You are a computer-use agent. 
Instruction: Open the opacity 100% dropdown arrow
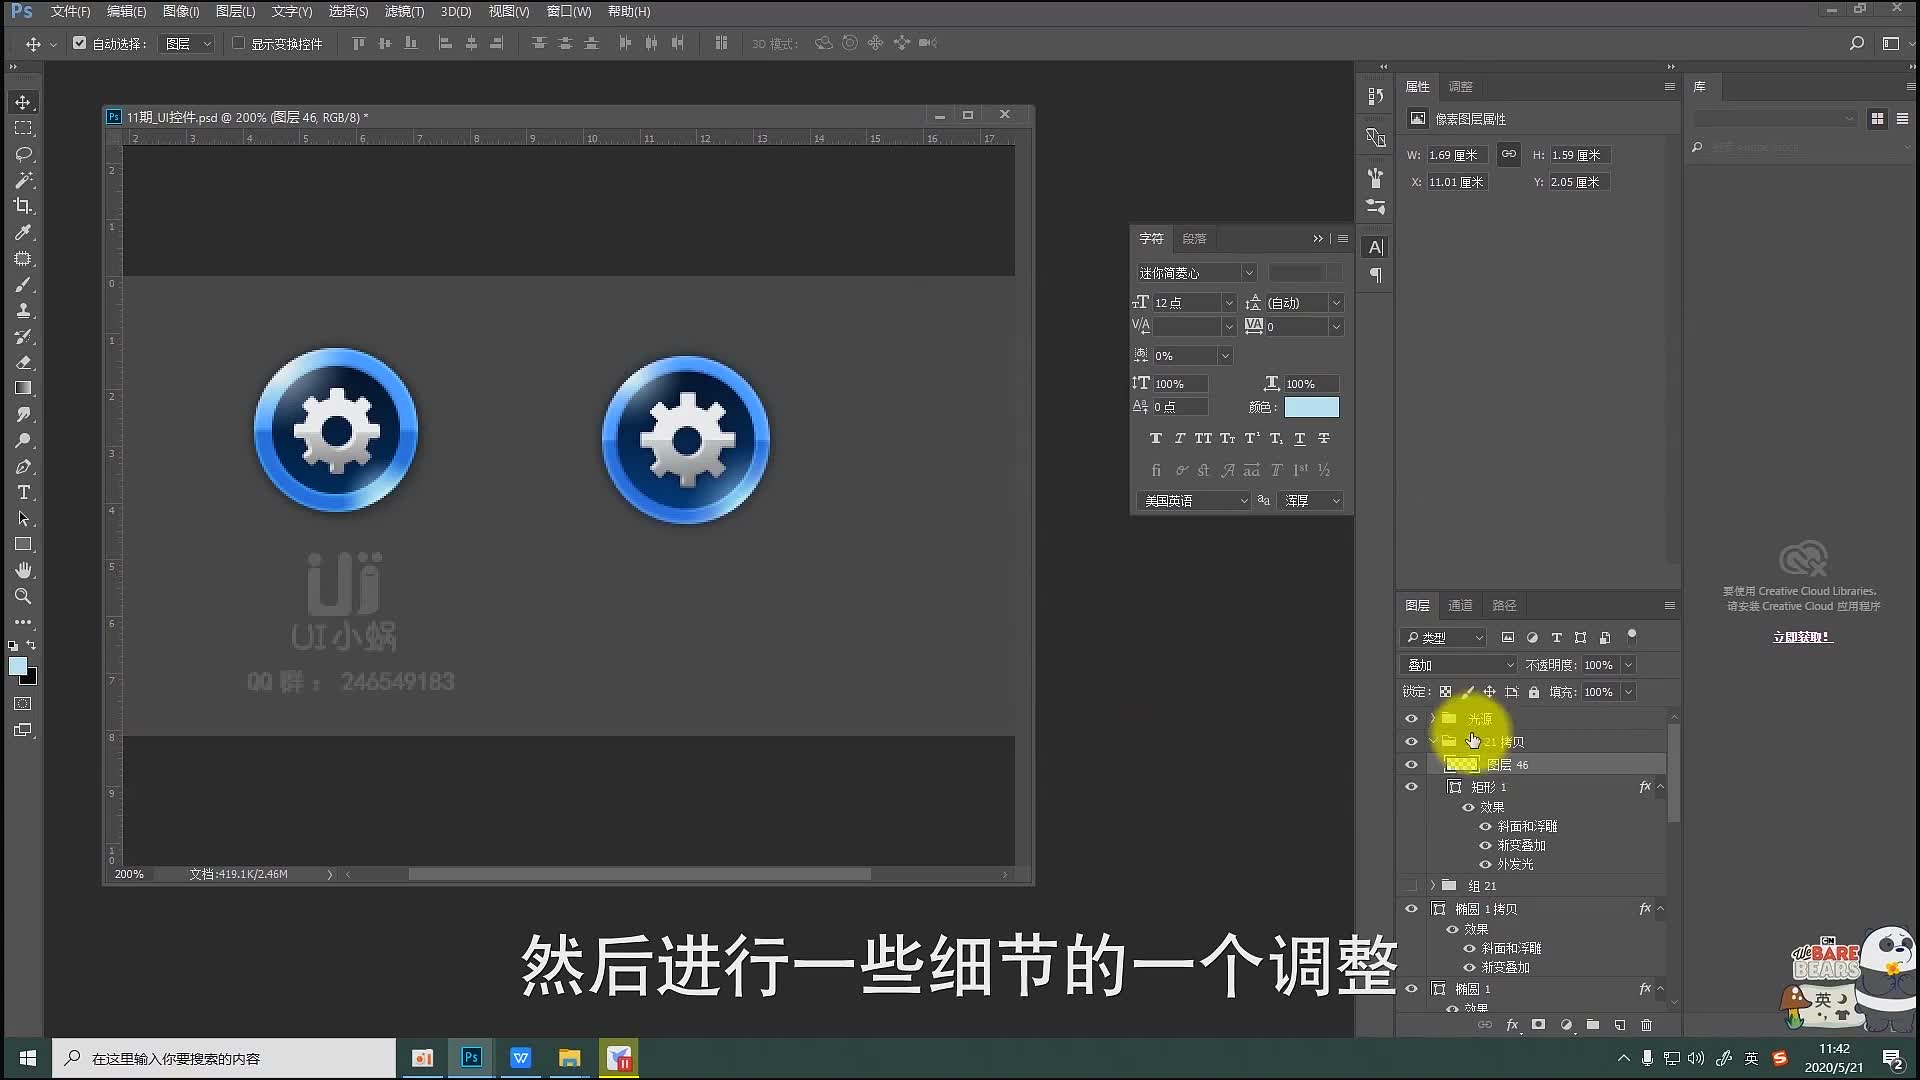[1628, 665]
